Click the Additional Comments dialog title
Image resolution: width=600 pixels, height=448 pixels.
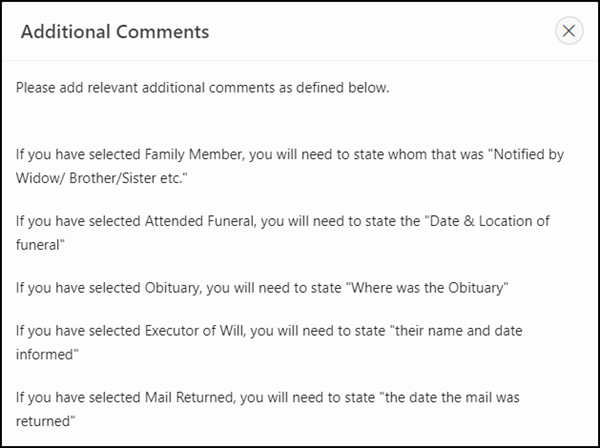pos(115,31)
